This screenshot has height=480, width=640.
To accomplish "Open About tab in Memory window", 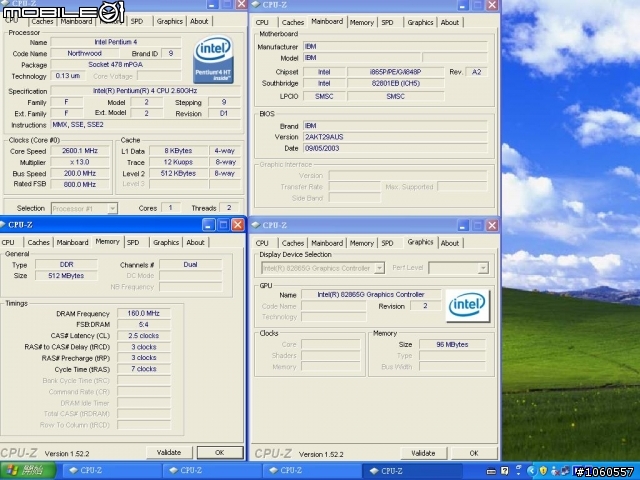I will (196, 242).
